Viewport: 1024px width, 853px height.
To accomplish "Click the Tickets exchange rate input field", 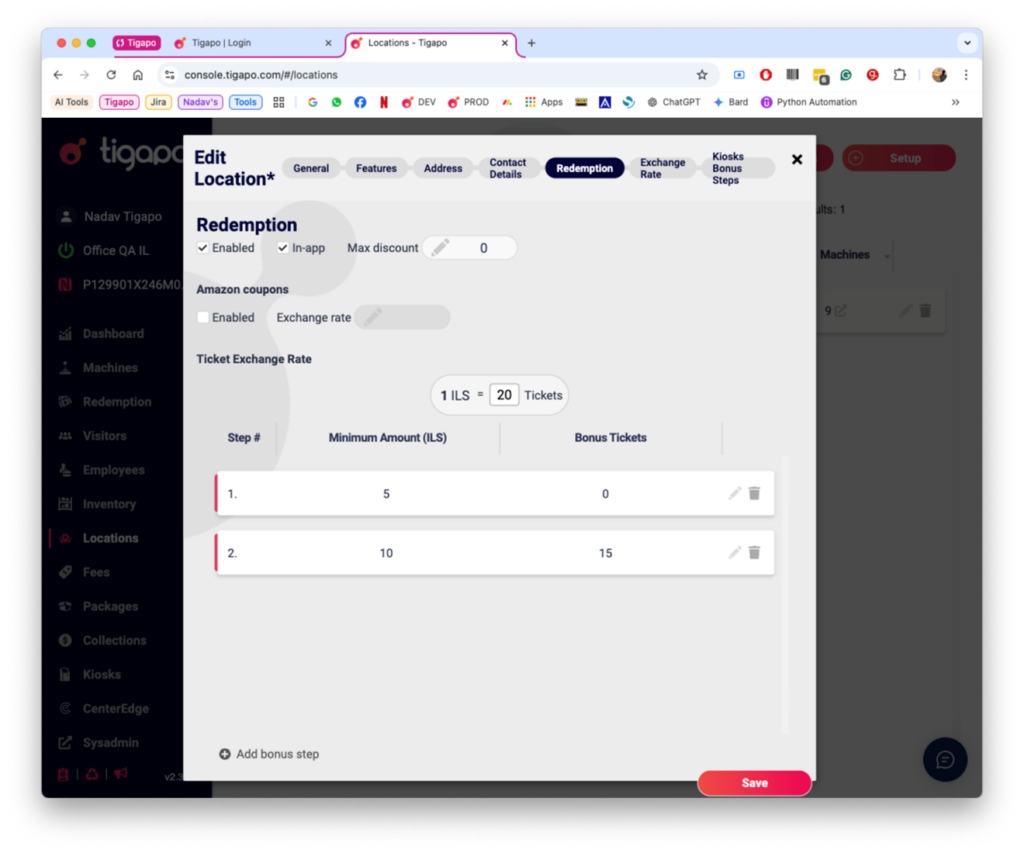I will pyautogui.click(x=504, y=394).
